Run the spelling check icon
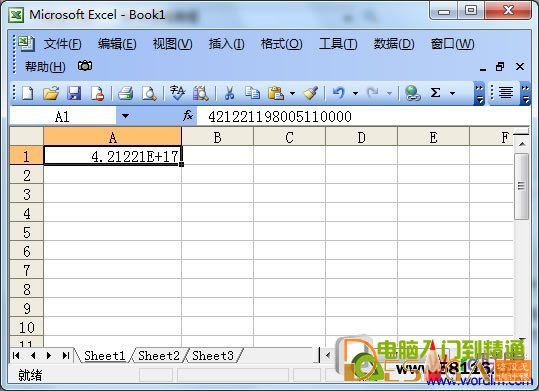The height and width of the screenshot is (391, 539). [x=177, y=93]
